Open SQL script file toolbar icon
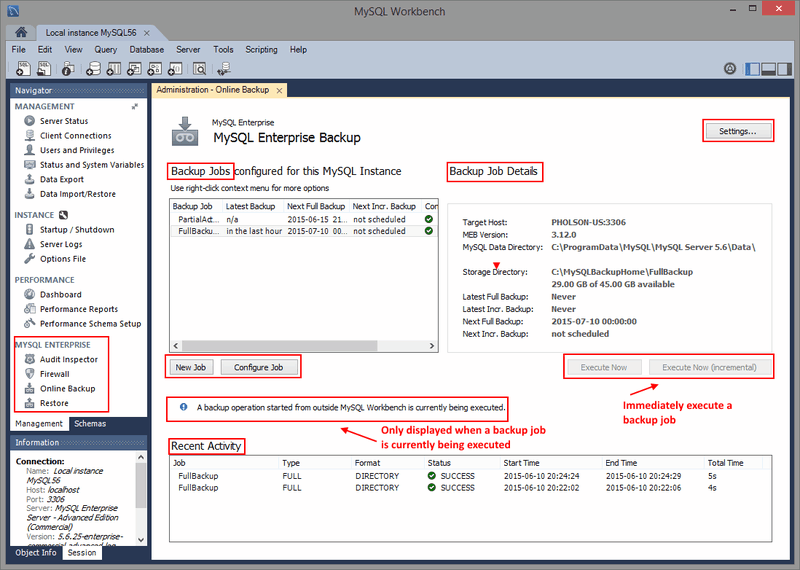The height and width of the screenshot is (570, 800). coord(44,68)
